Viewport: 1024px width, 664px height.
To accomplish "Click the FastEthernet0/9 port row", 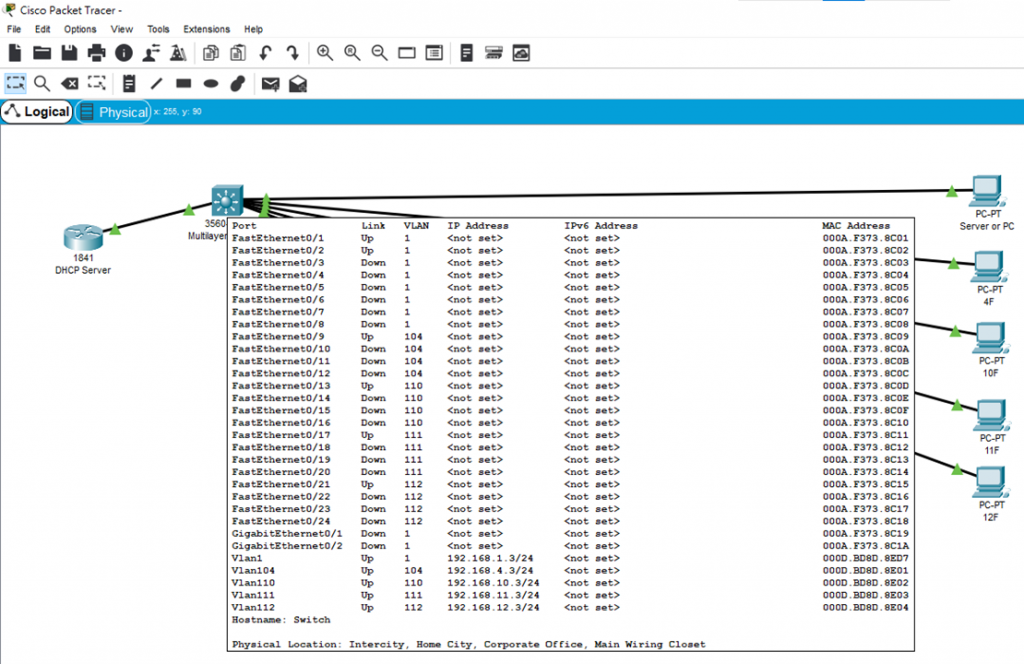I will click(x=570, y=337).
